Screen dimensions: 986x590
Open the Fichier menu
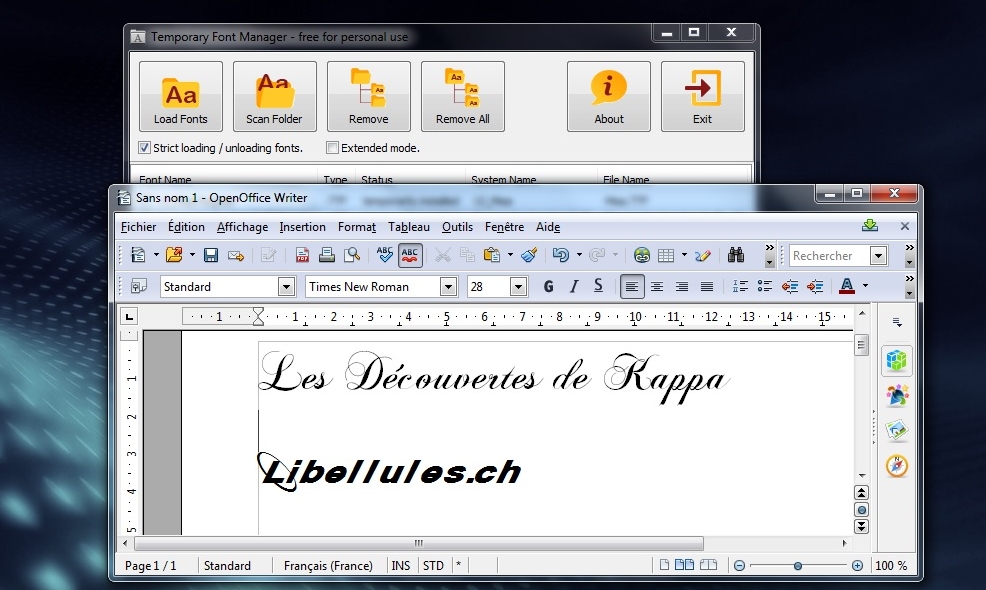tap(138, 227)
